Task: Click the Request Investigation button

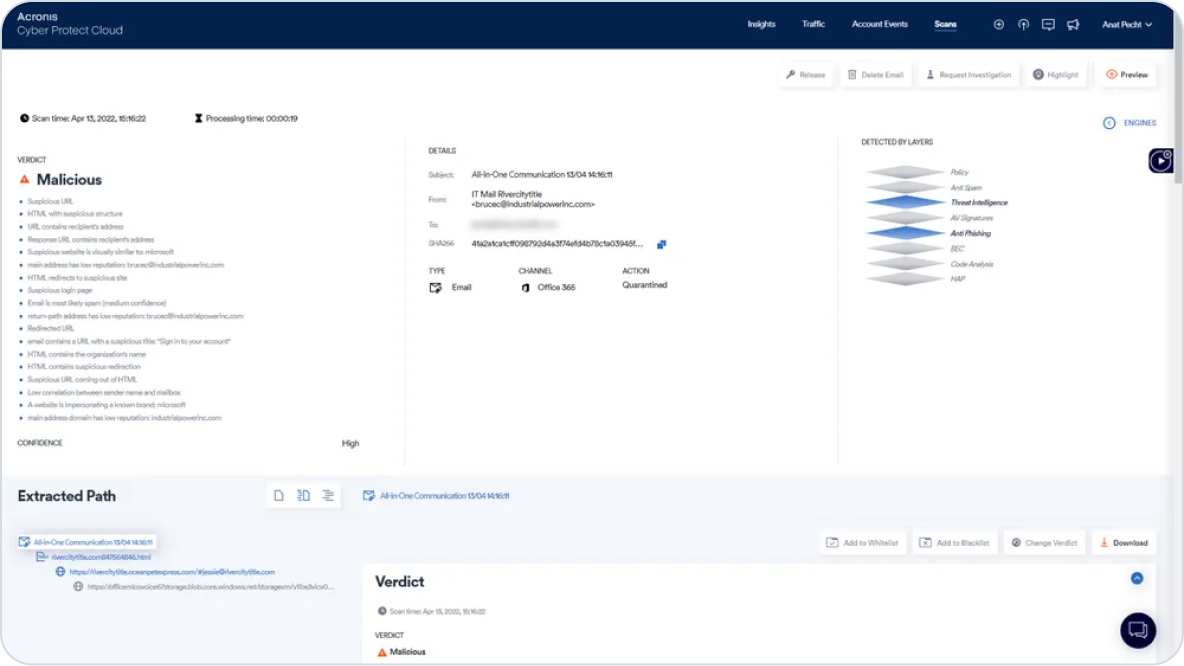Action: (968, 74)
